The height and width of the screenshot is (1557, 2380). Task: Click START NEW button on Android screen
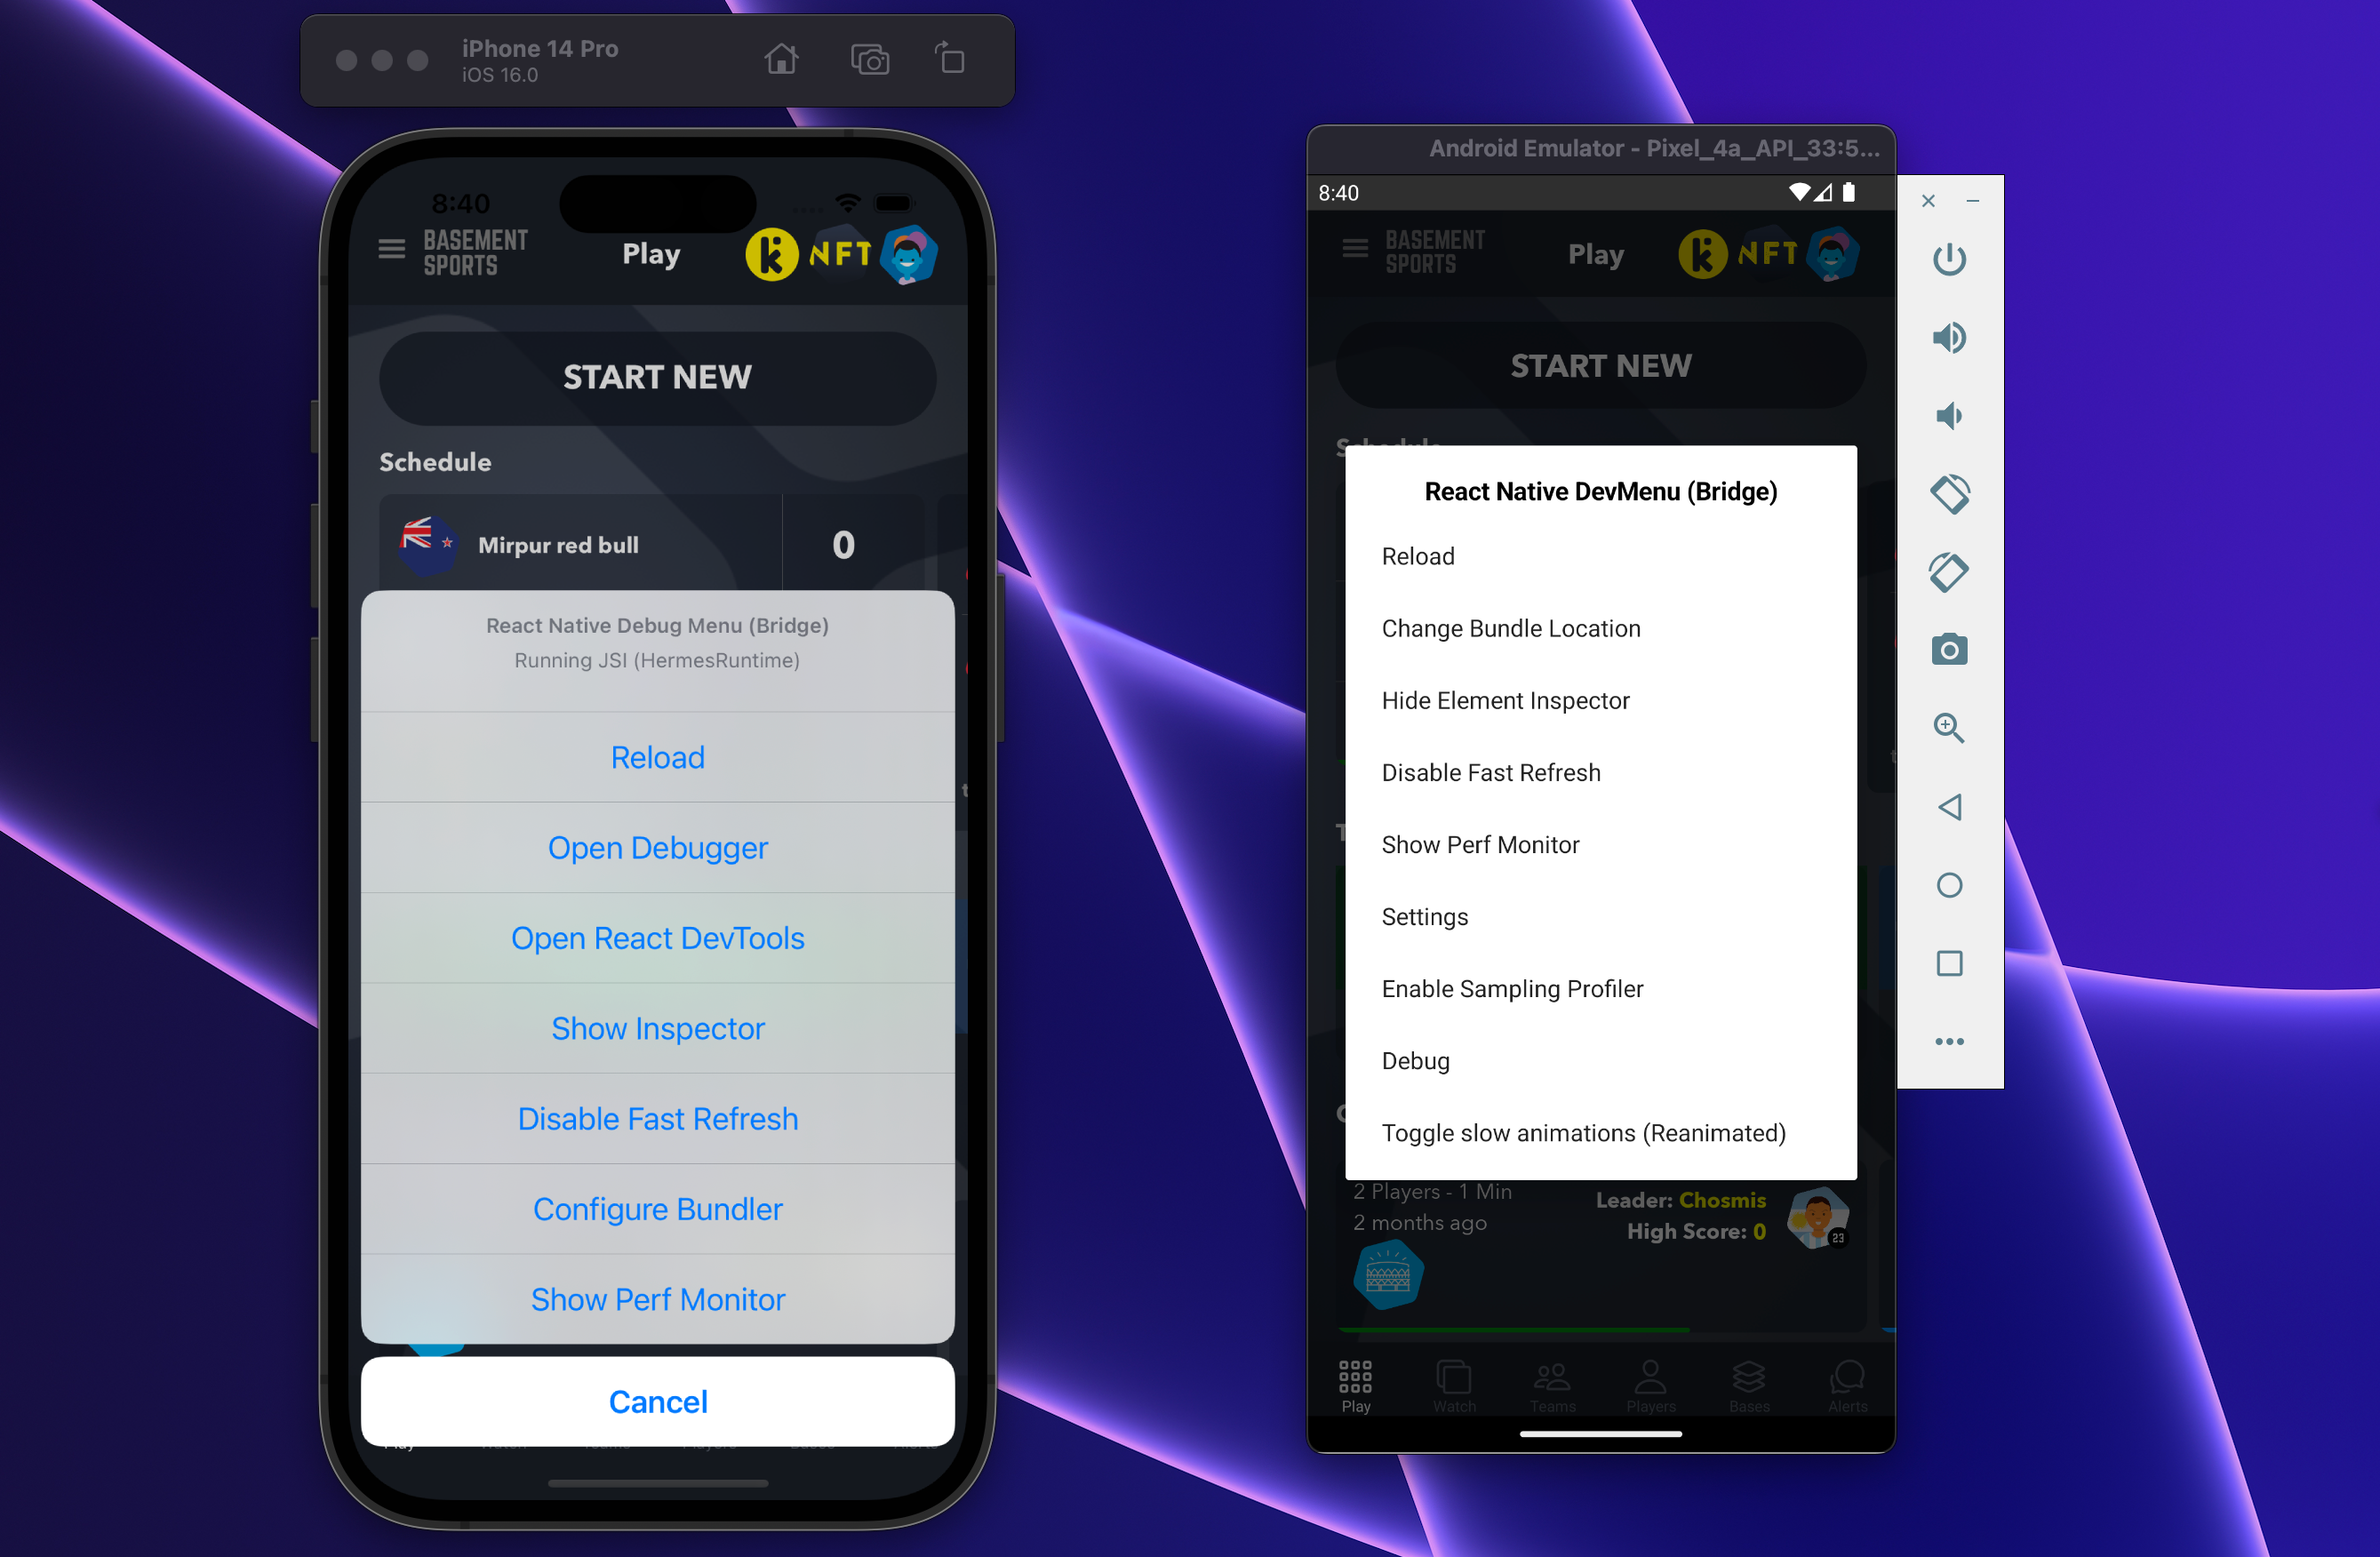(x=1600, y=363)
